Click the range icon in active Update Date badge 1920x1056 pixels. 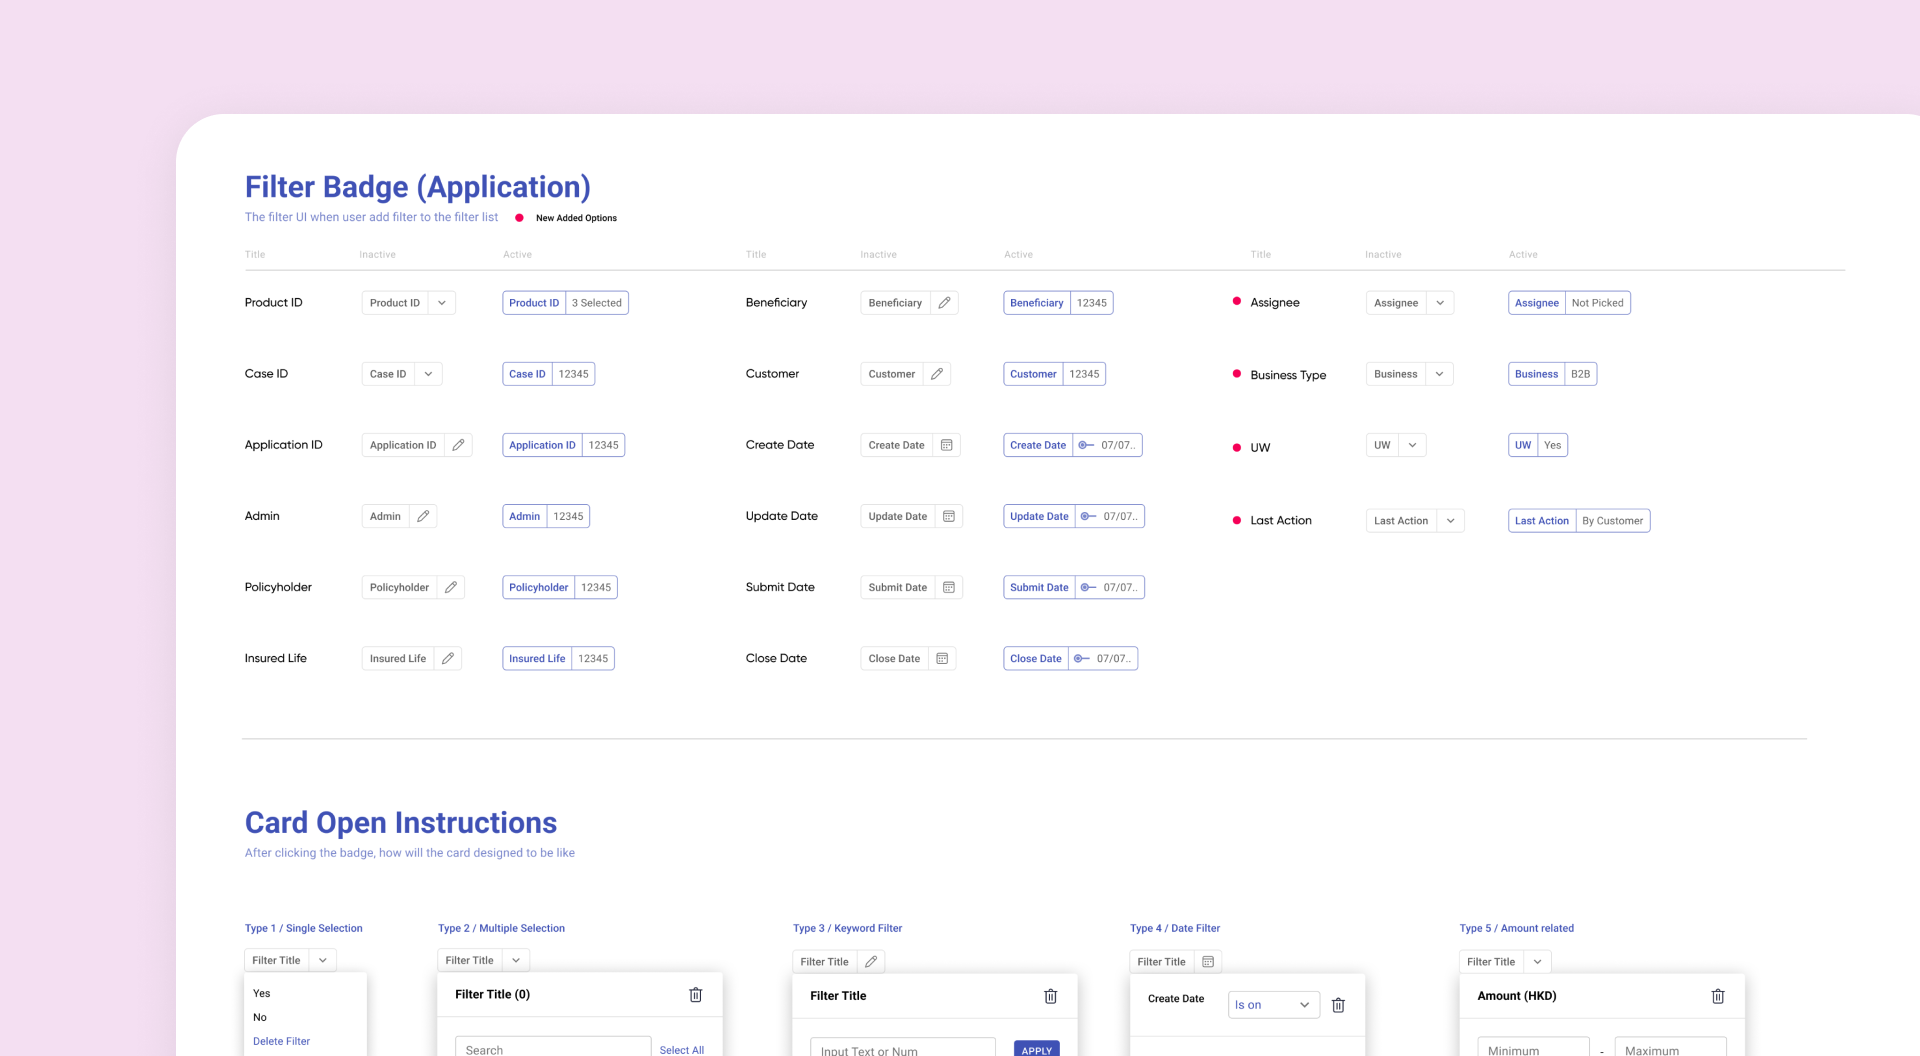point(1088,516)
